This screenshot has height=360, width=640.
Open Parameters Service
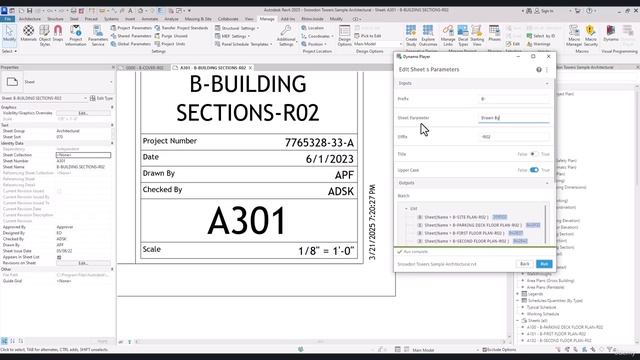(x=98, y=35)
